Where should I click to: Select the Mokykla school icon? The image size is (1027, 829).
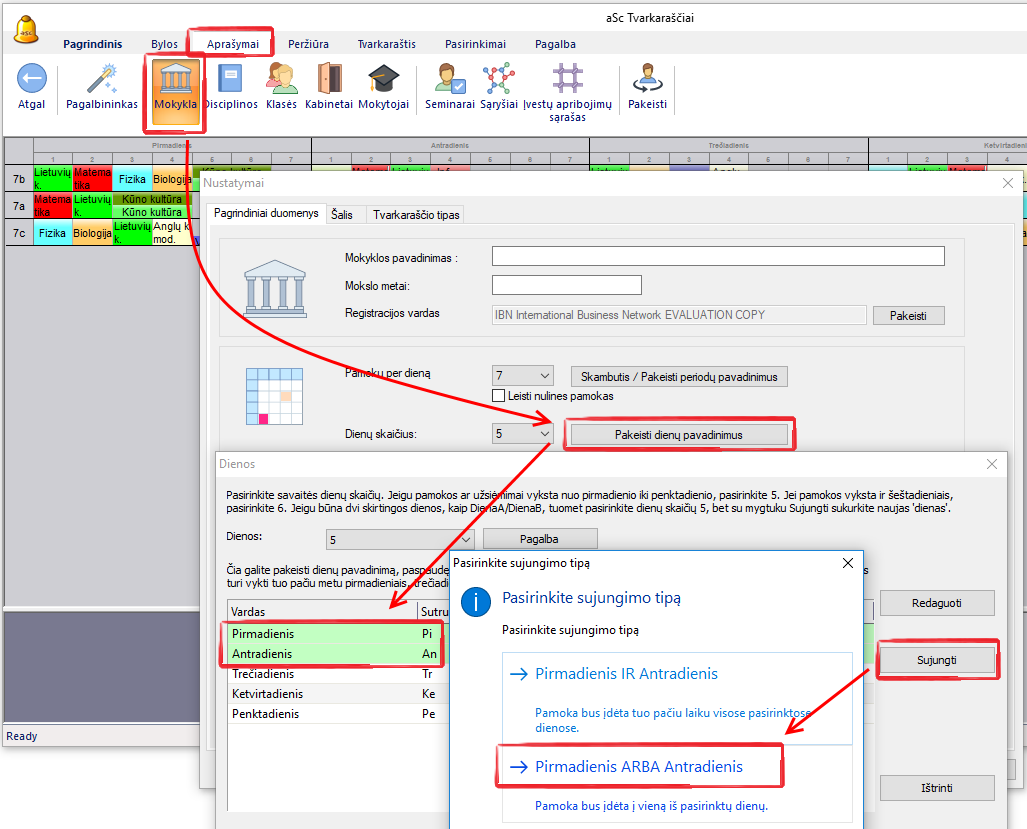pyautogui.click(x=175, y=80)
